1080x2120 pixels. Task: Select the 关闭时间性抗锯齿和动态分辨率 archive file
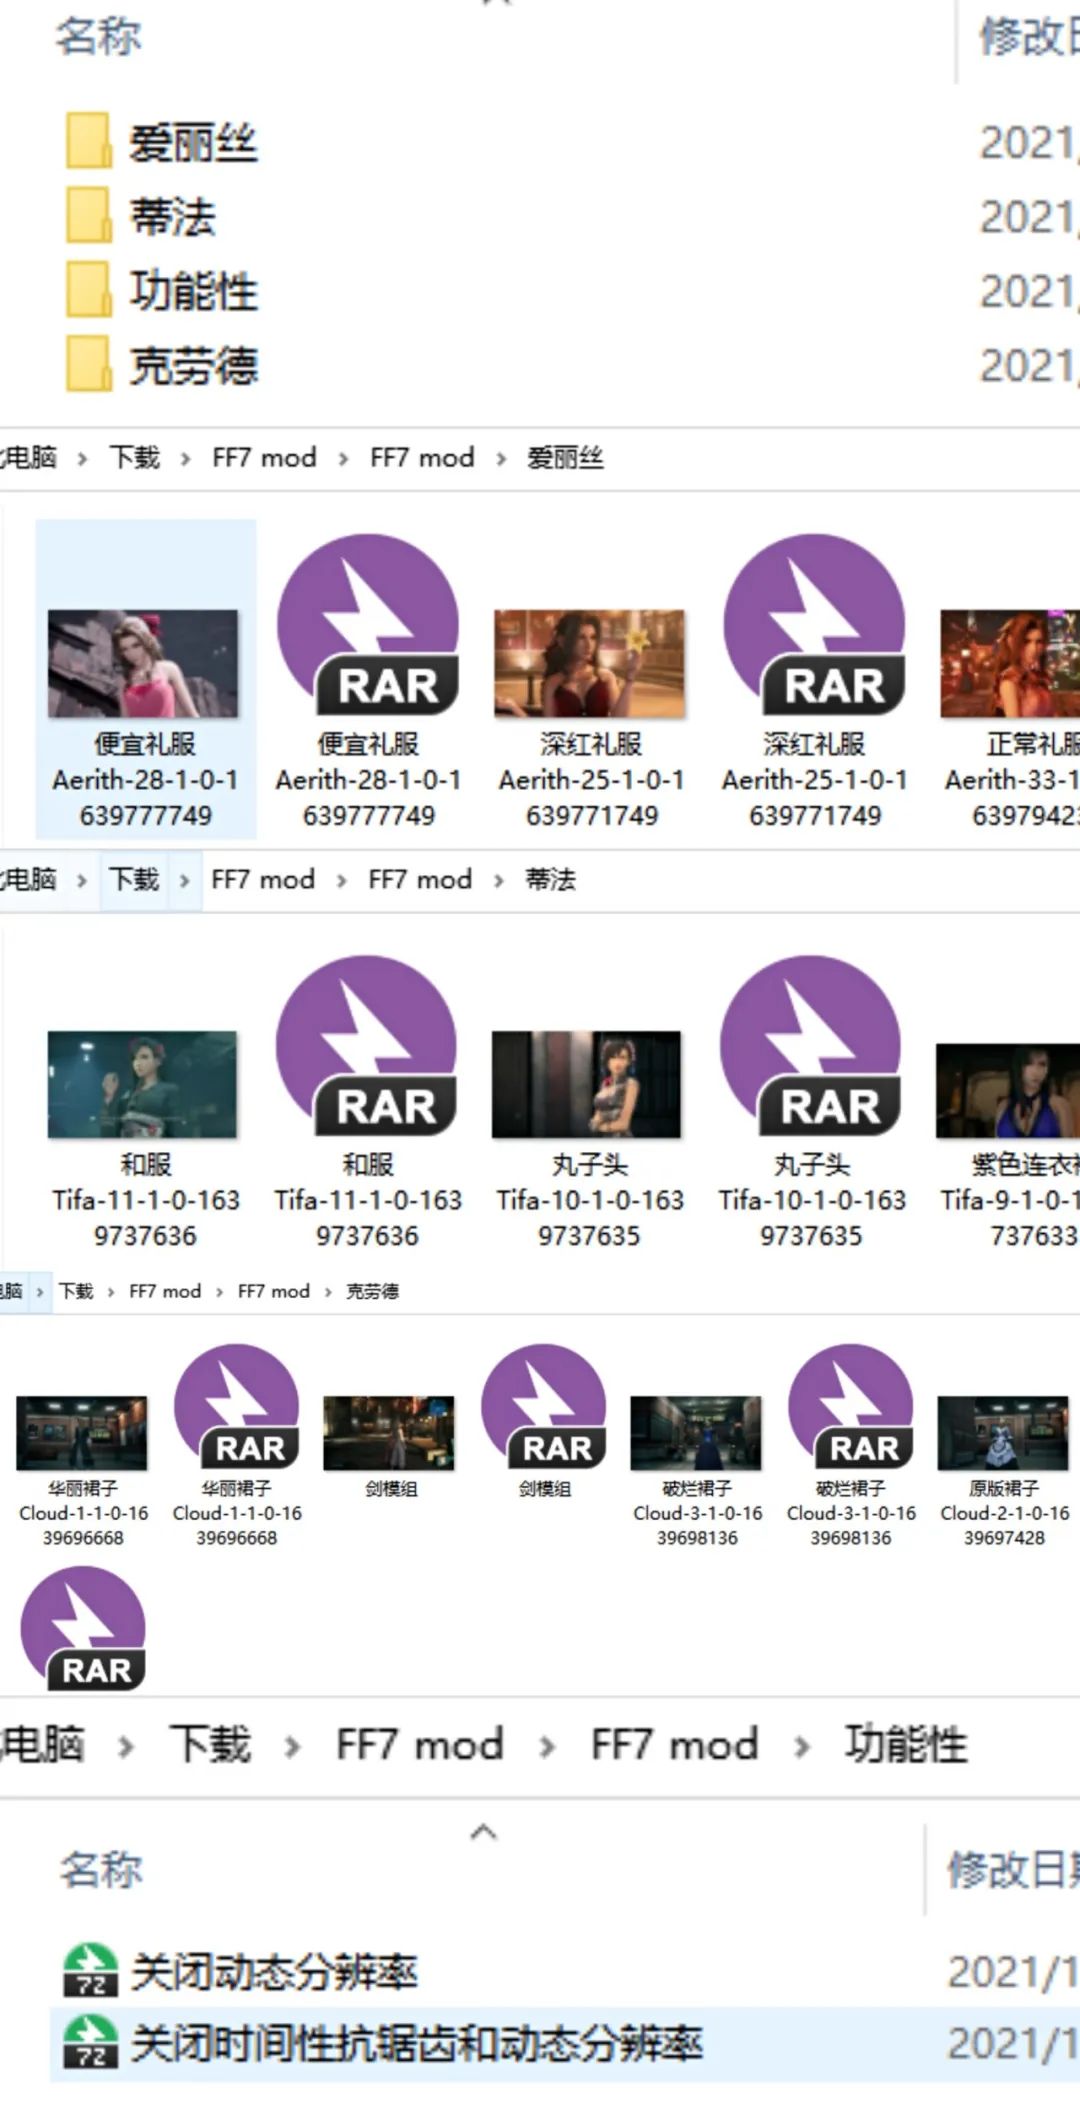(x=415, y=2044)
